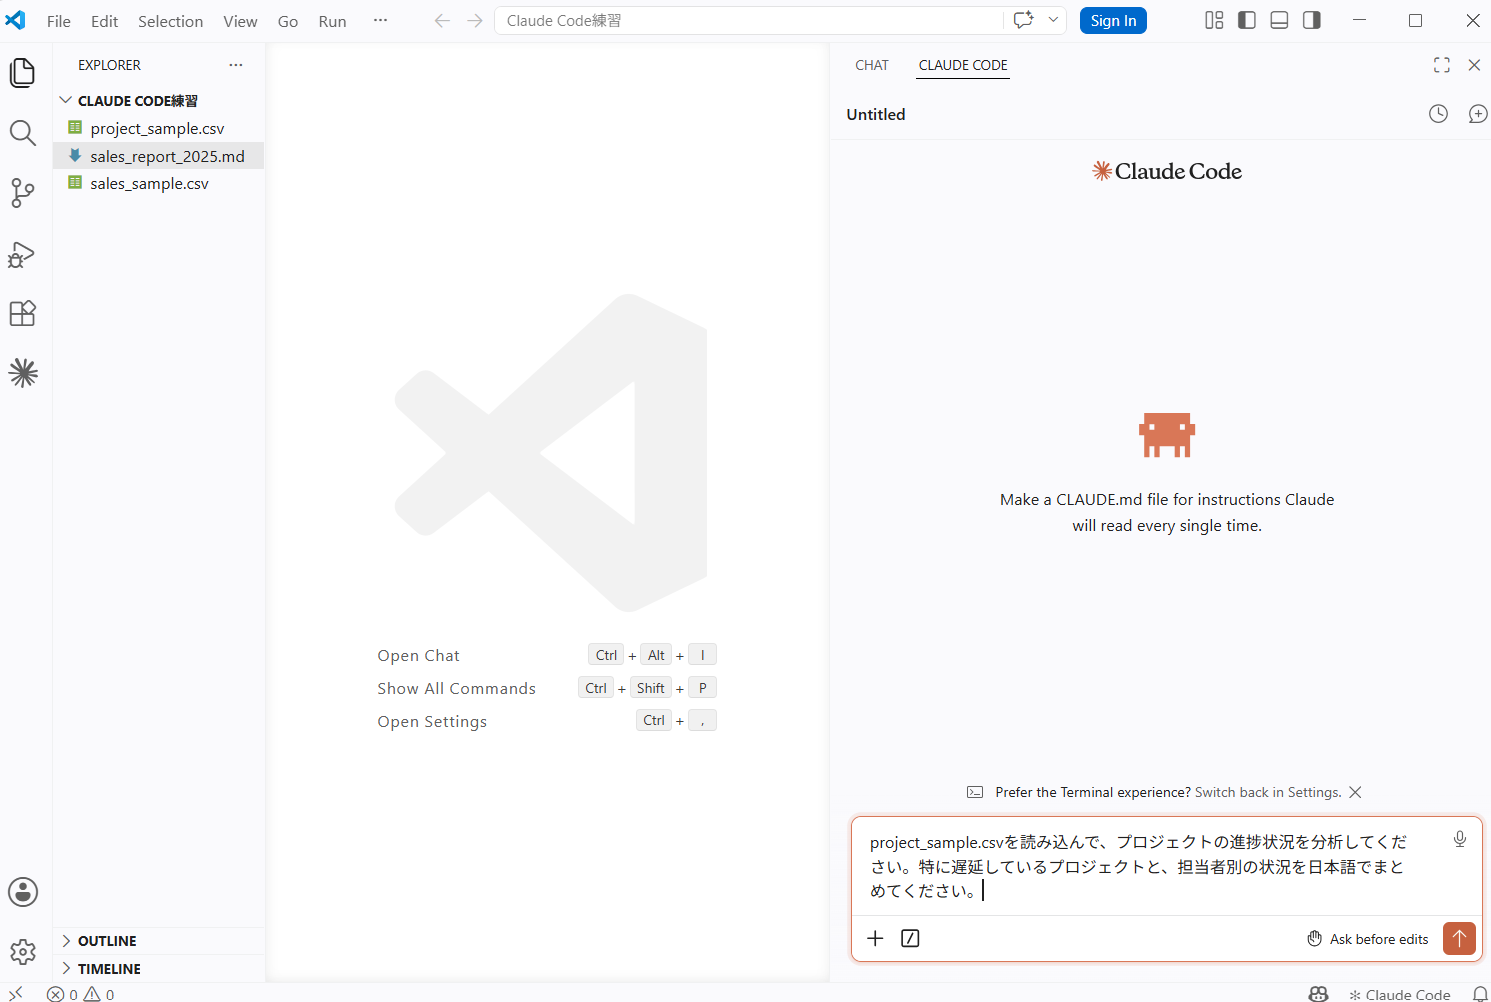Open the chat dropdown arrow in title bar
Screen dimensions: 1491x1002
[1053, 20]
